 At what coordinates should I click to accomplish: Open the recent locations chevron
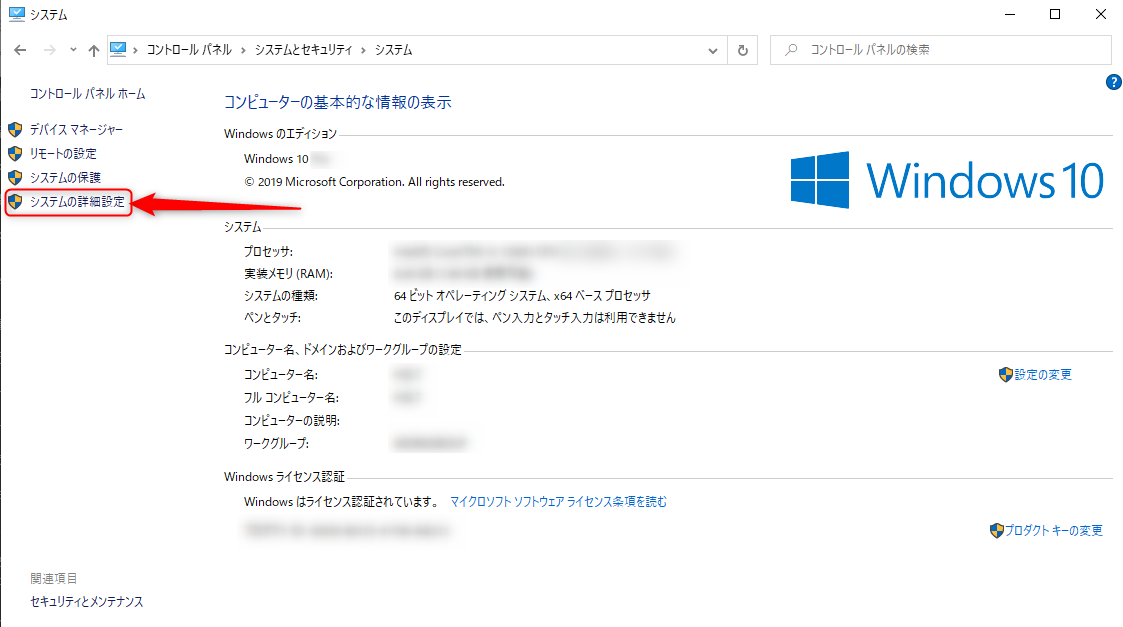coord(73,50)
